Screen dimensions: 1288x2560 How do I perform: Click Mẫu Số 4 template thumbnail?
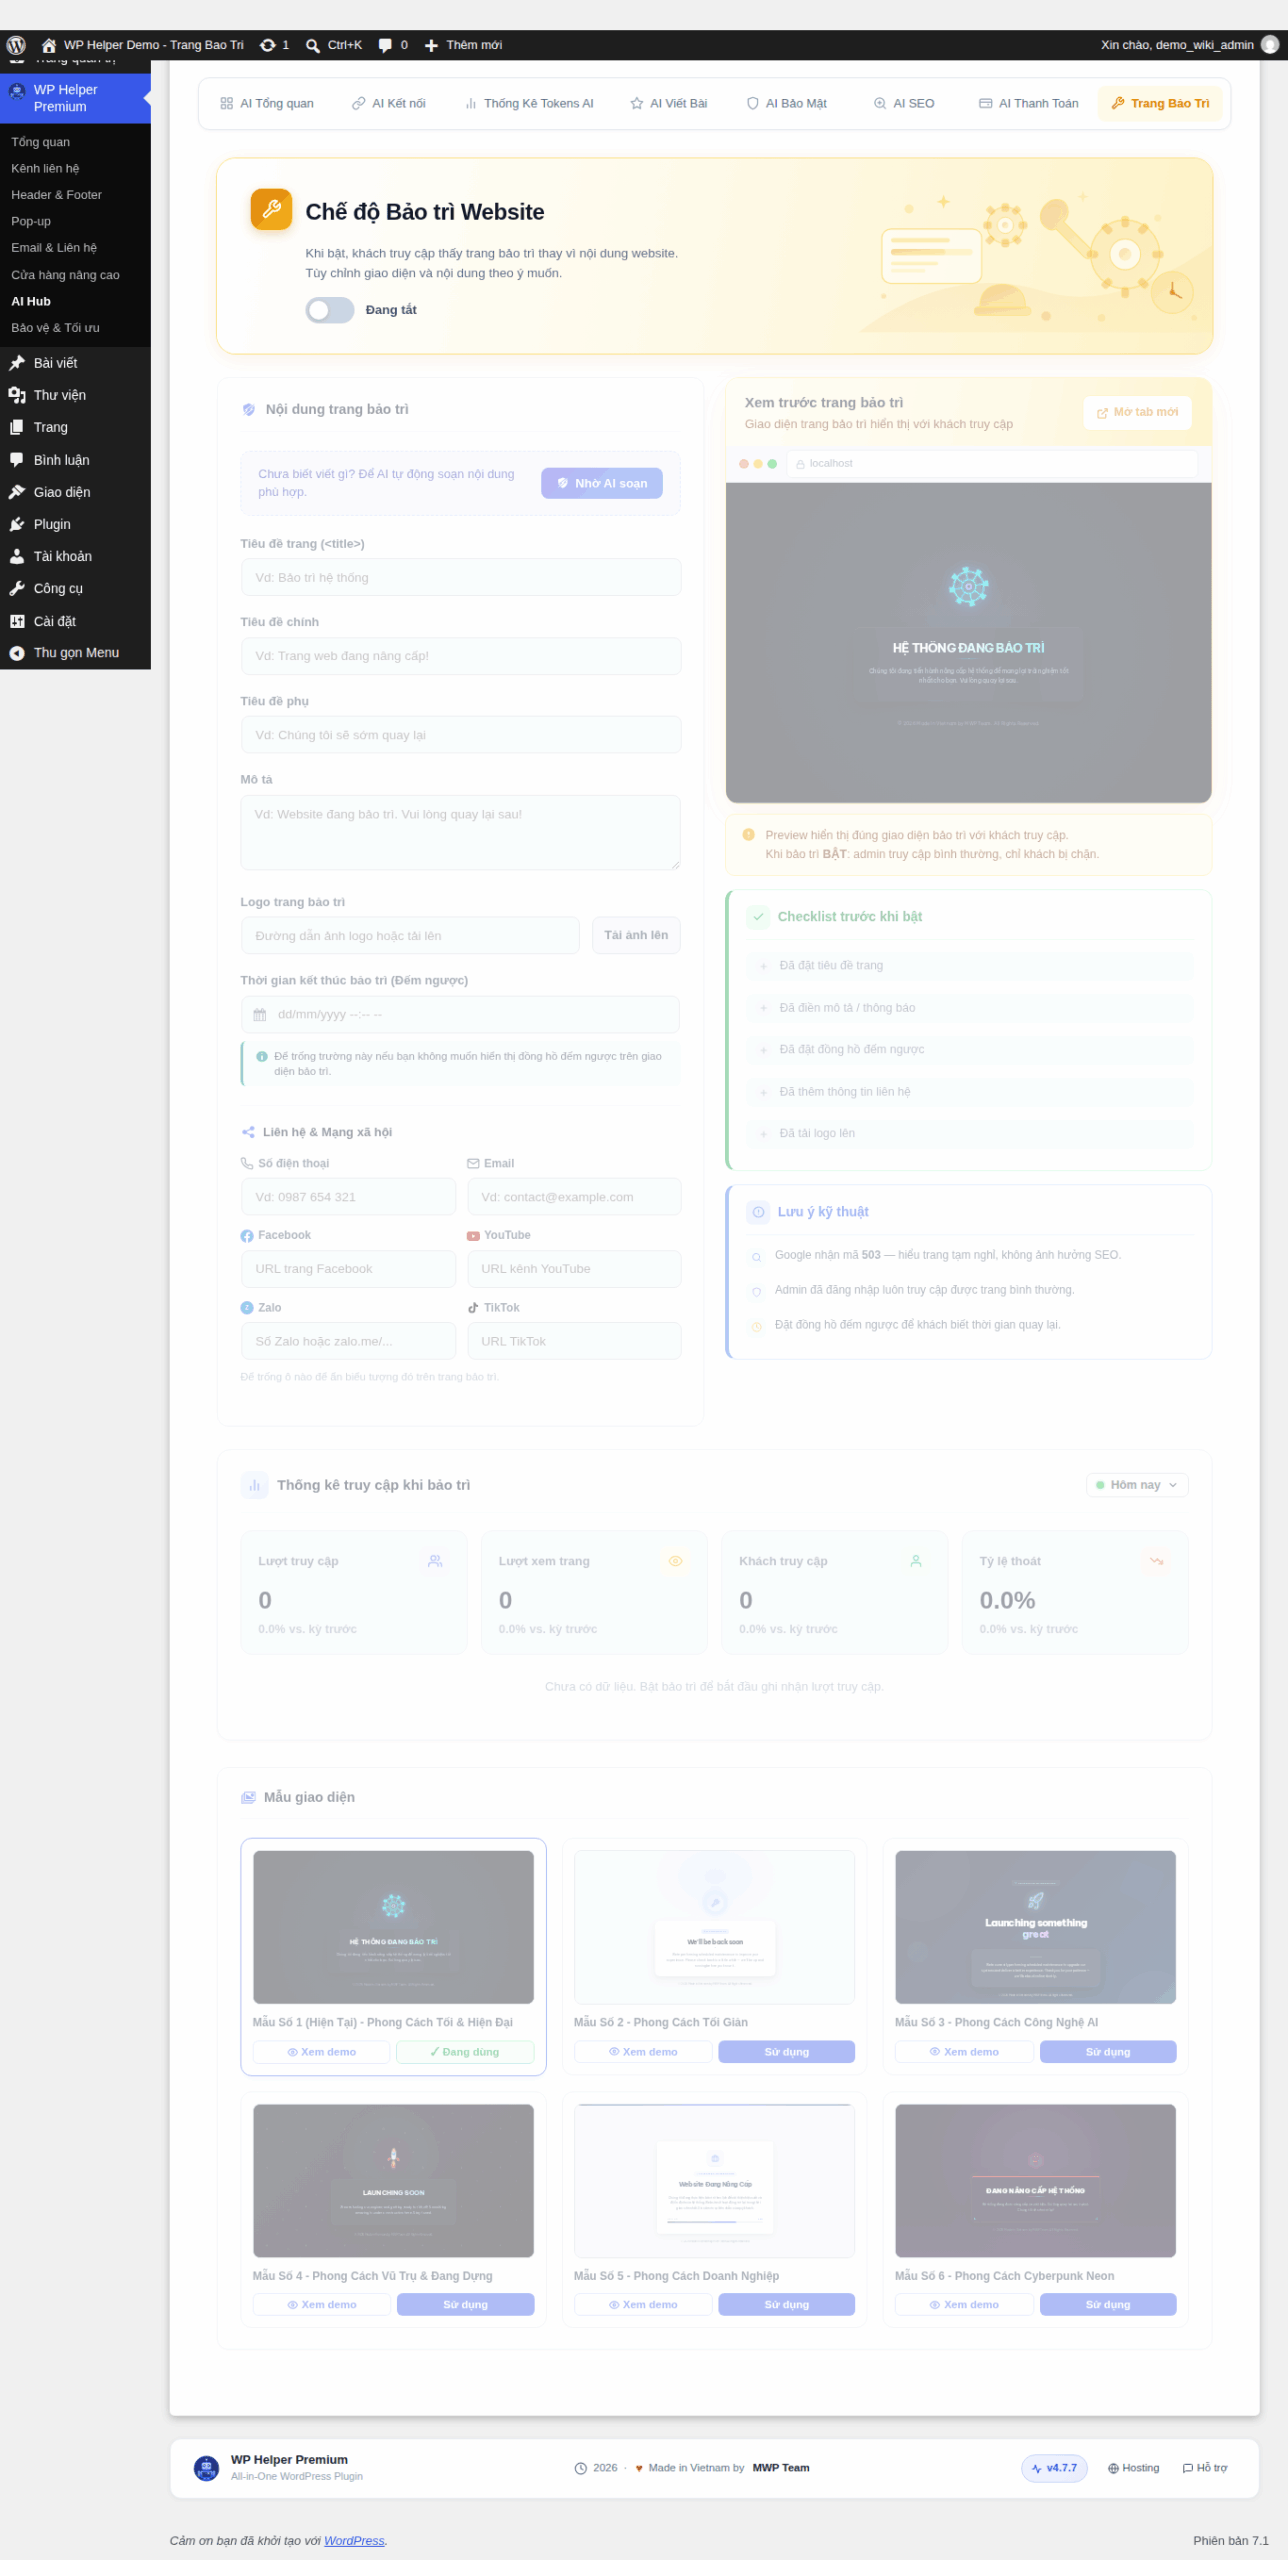pyautogui.click(x=393, y=2181)
